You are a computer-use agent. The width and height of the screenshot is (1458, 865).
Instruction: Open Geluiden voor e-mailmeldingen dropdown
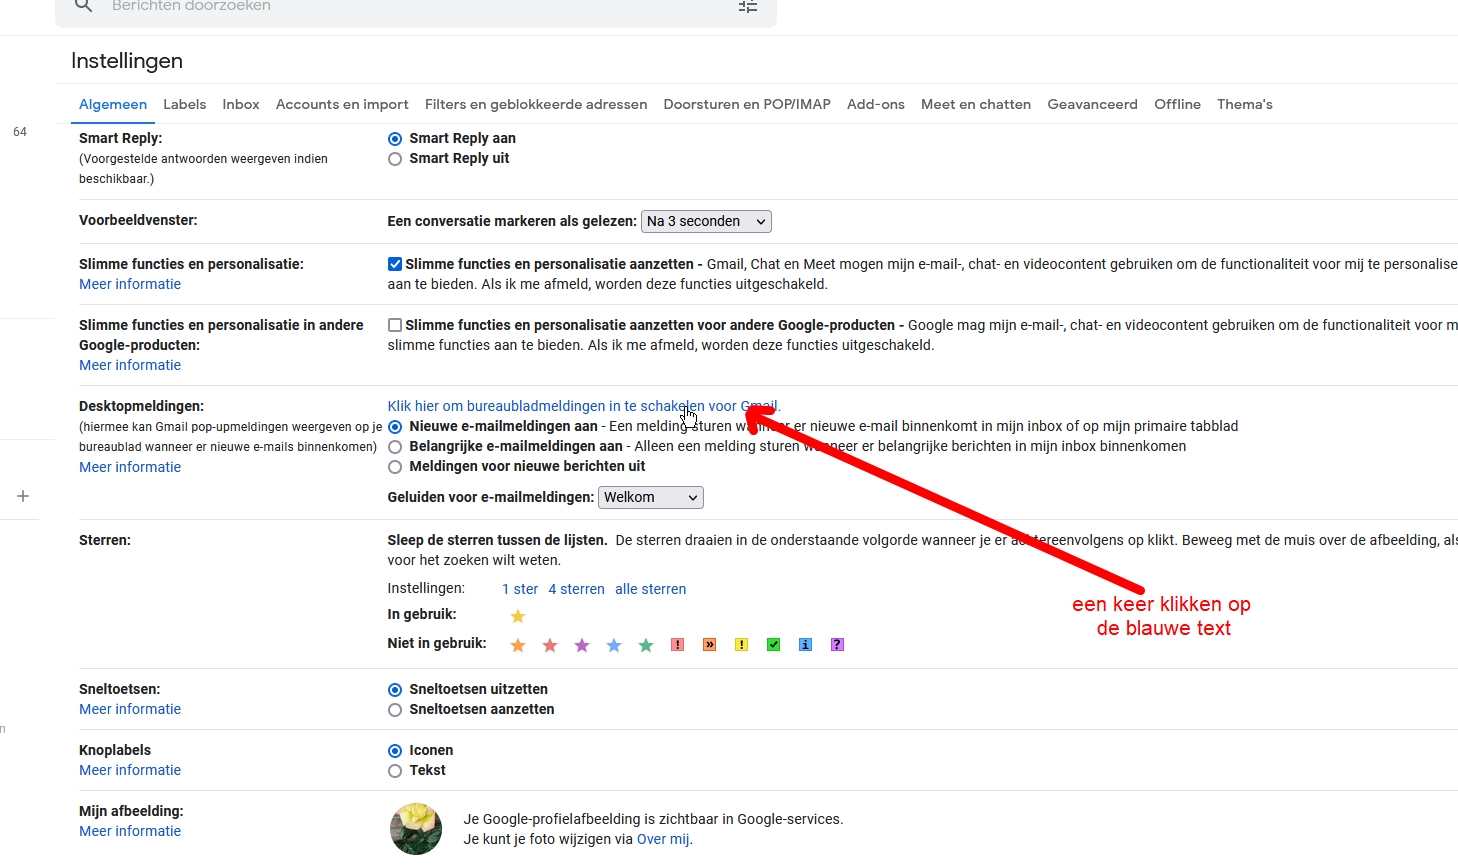[650, 498]
